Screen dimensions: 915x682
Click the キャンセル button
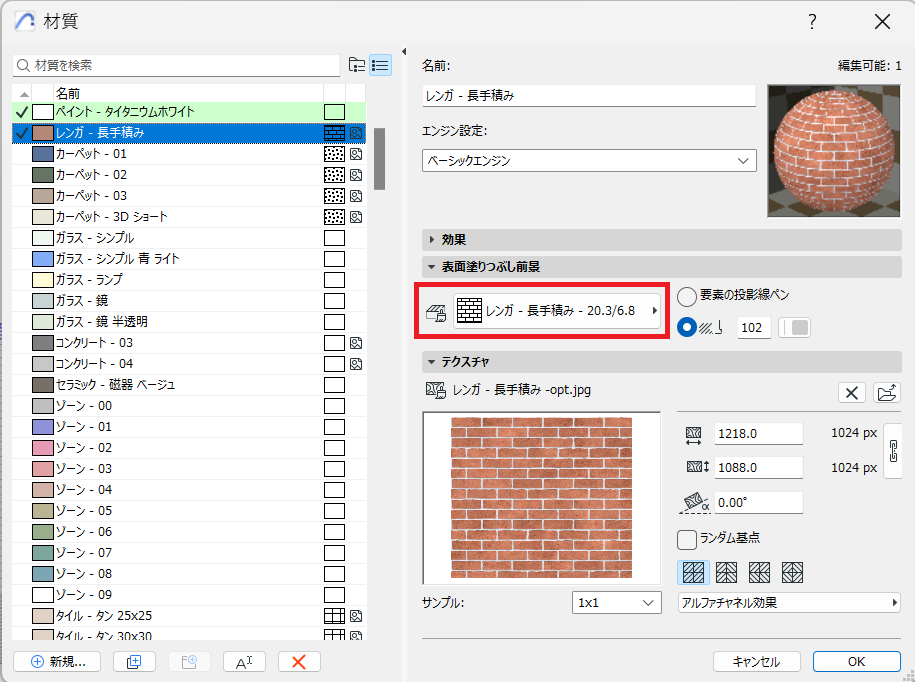(756, 661)
